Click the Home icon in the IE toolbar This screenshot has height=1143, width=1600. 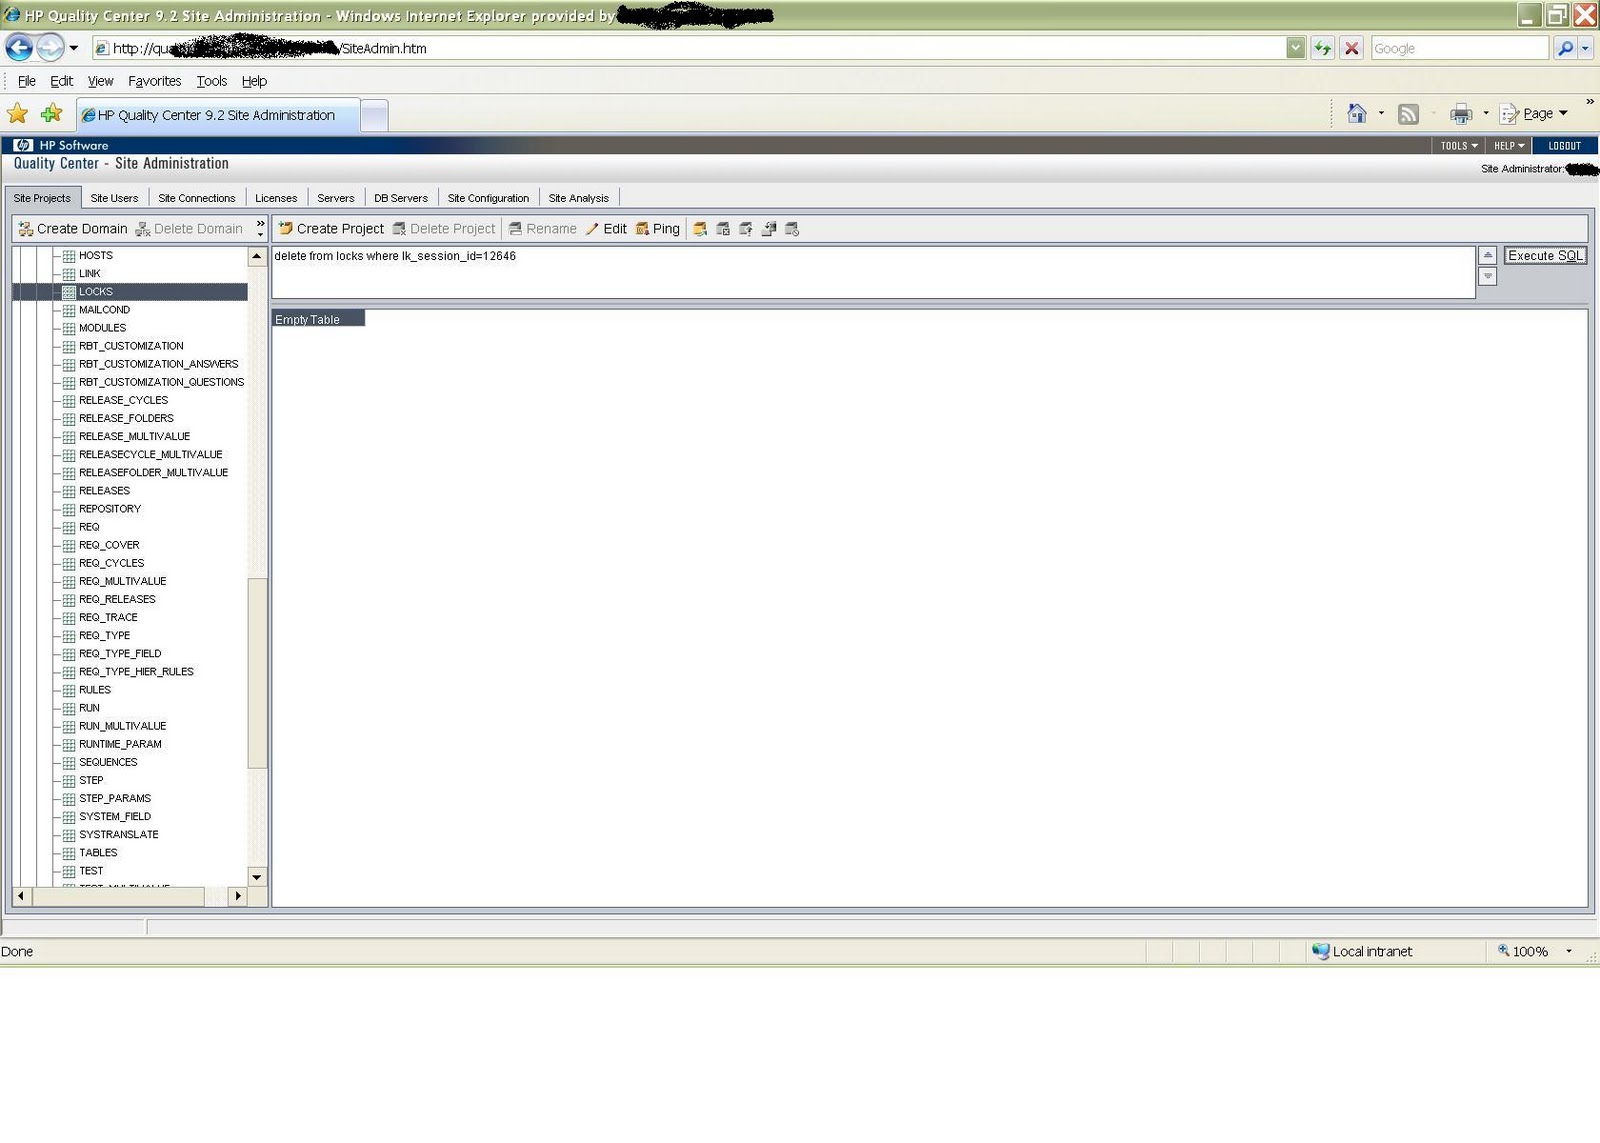pyautogui.click(x=1357, y=114)
